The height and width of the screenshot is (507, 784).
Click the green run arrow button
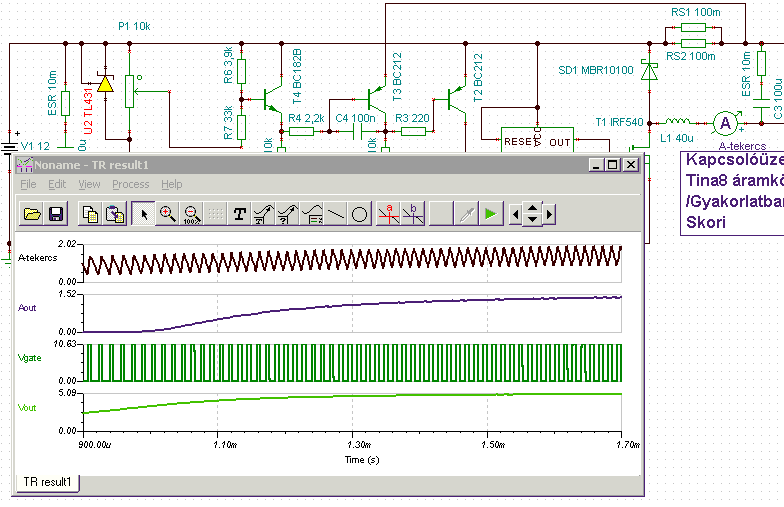coord(489,213)
